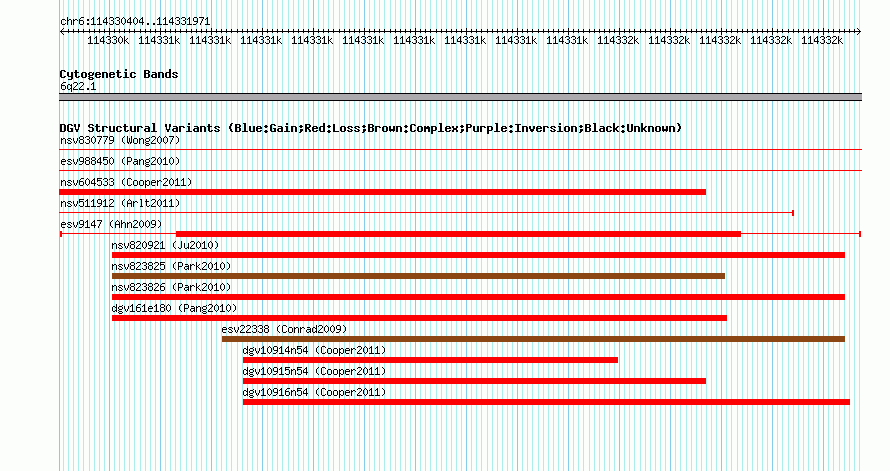Click the red loss bar of dgv10914n54

pyautogui.click(x=430, y=360)
